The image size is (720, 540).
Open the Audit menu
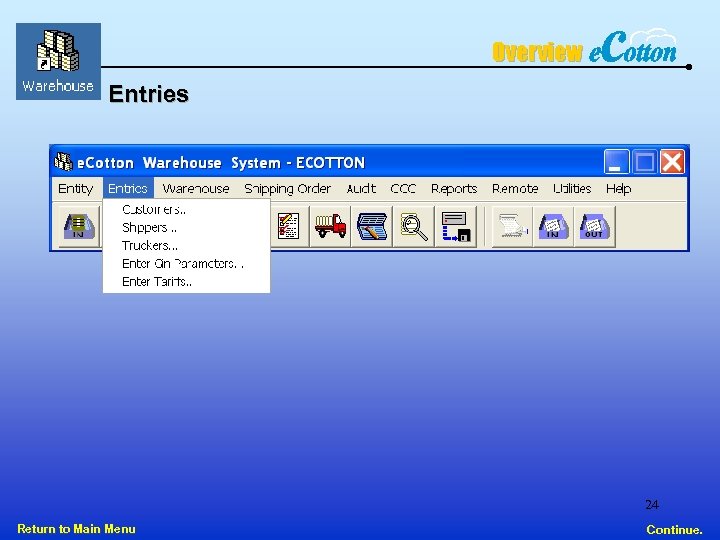(x=361, y=189)
